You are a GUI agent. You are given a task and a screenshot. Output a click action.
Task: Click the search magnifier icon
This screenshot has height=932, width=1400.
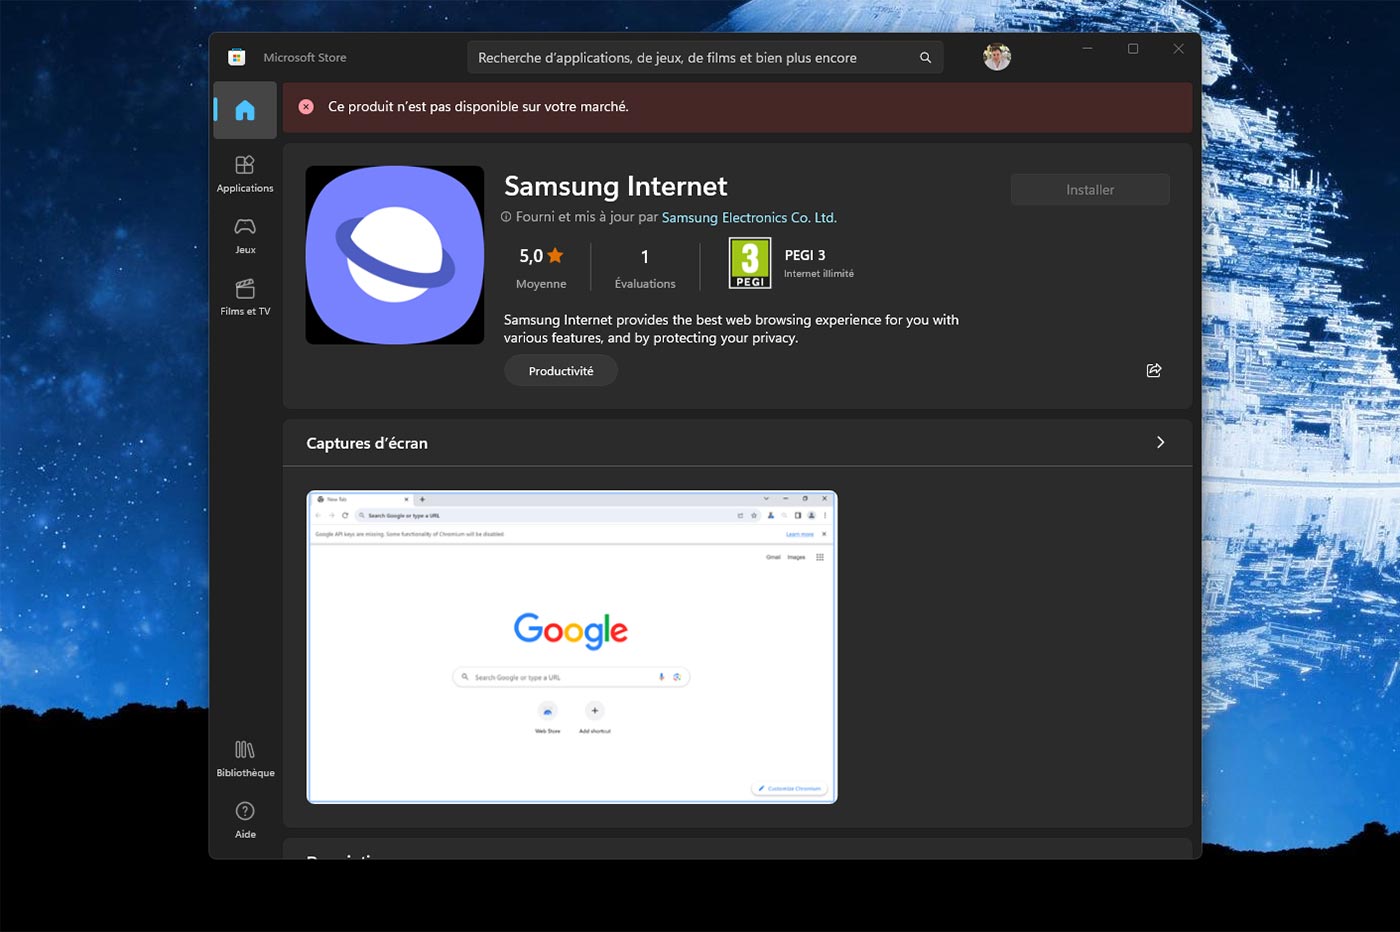[x=925, y=58]
